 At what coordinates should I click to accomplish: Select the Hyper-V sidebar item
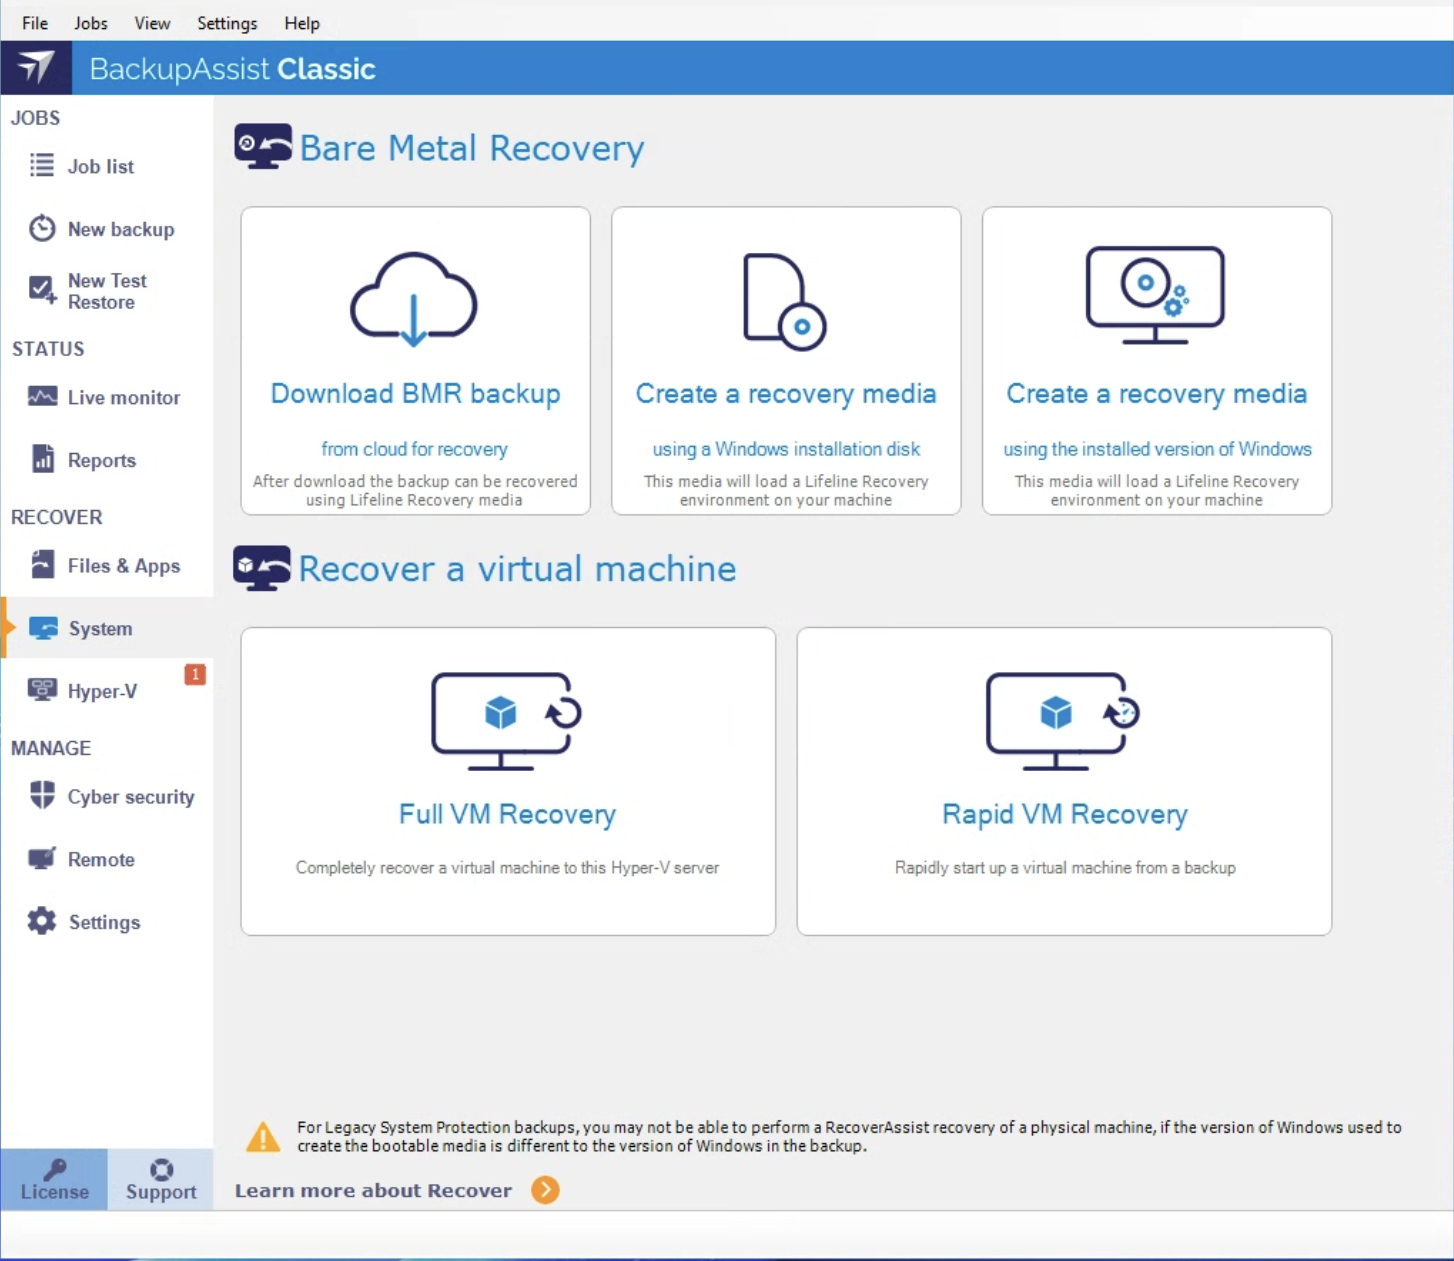101,691
